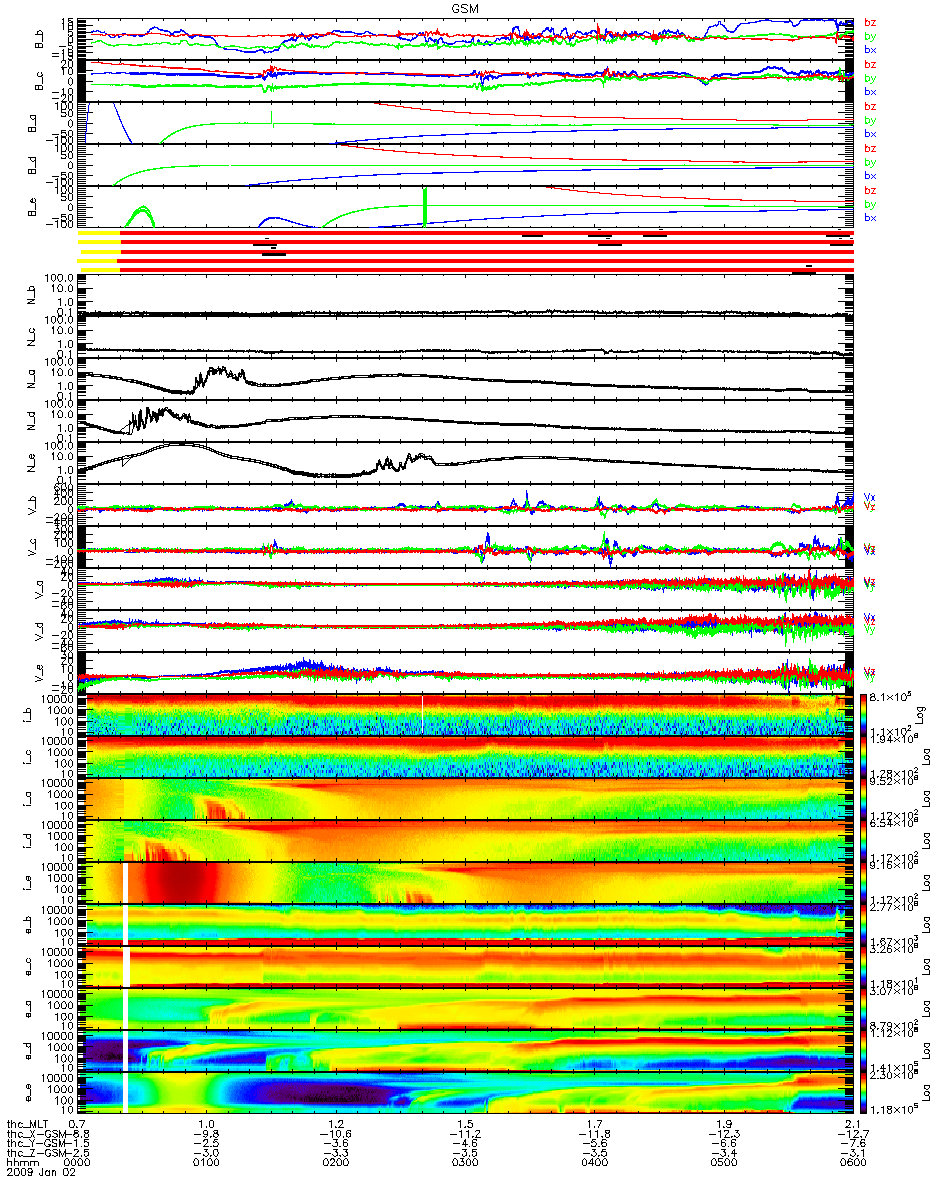Click the 0400 time tick label
The image size is (930, 1200).
[x=596, y=1163]
